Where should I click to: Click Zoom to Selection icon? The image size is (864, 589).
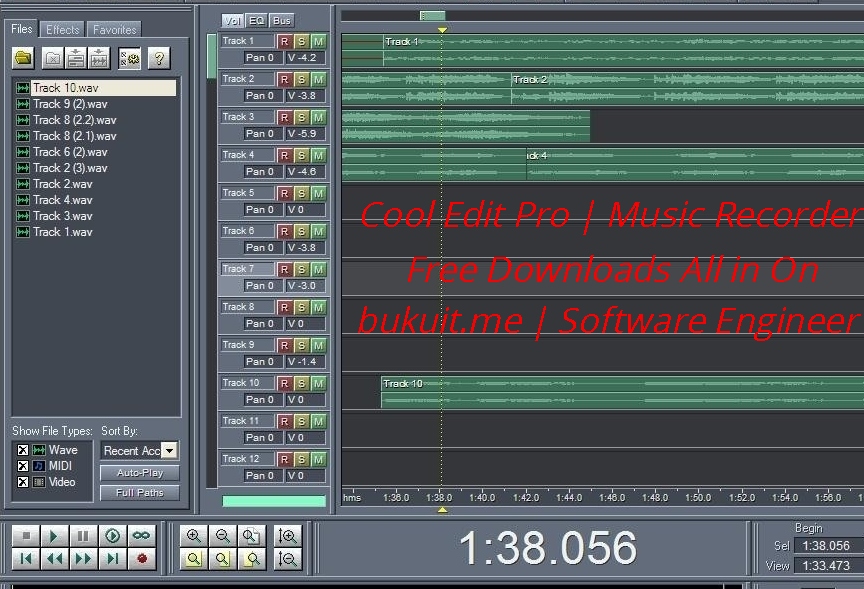pyautogui.click(x=194, y=559)
